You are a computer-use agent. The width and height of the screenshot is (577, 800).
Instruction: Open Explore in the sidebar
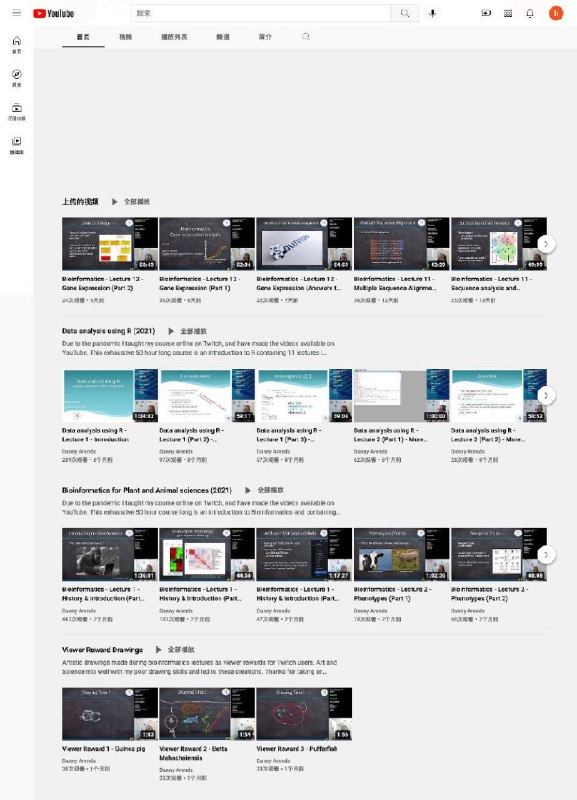click(x=17, y=78)
